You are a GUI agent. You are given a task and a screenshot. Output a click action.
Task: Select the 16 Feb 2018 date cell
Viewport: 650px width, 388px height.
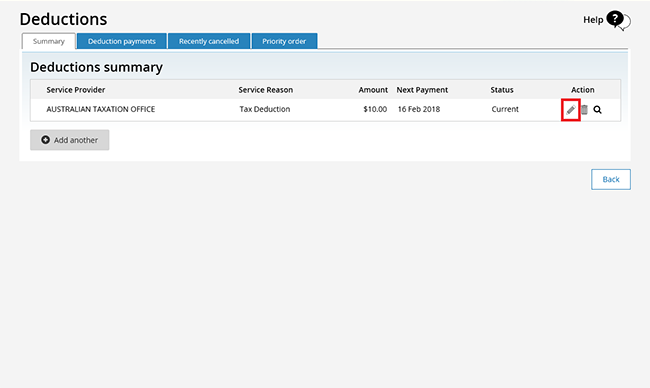tap(419, 109)
